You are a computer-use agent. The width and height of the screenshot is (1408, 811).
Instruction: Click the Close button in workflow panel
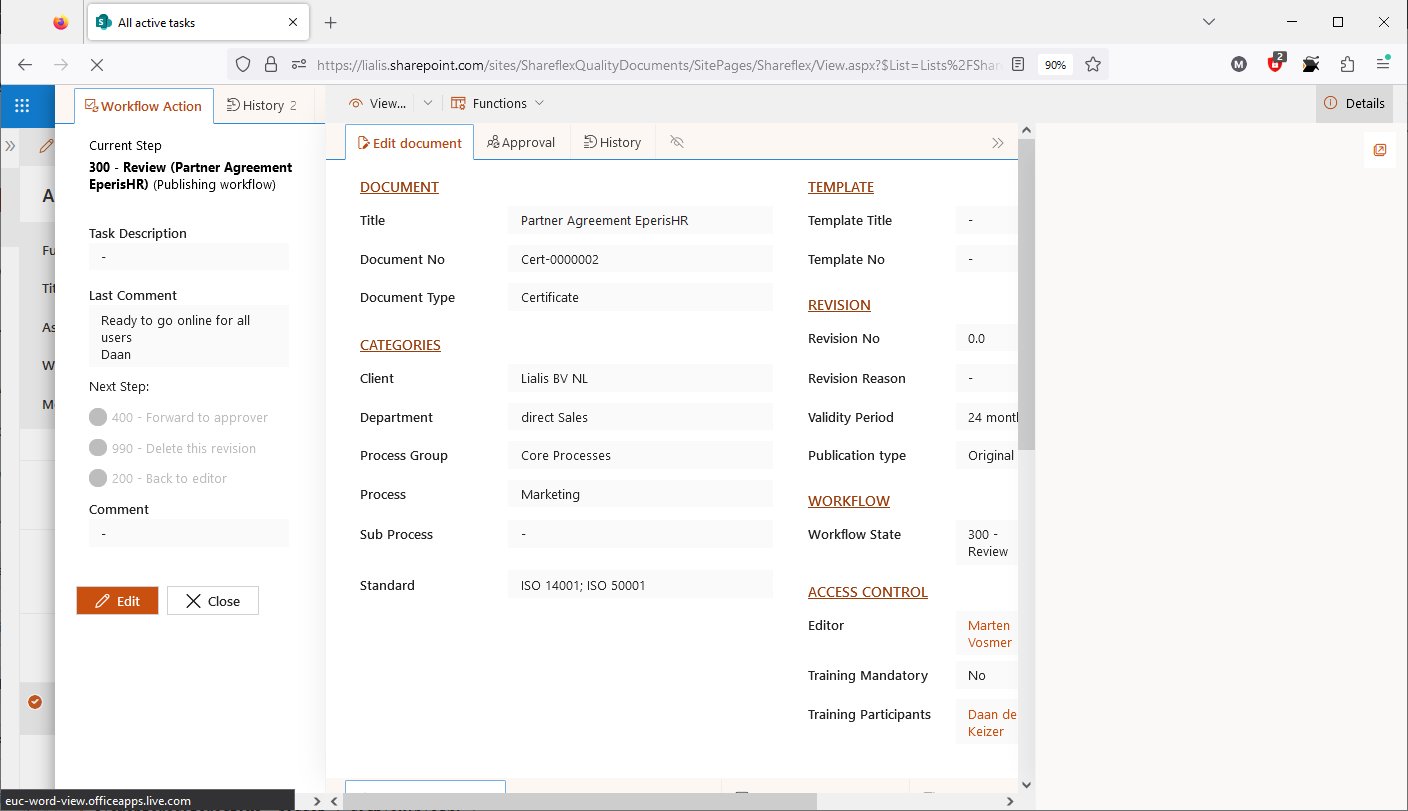click(x=213, y=601)
